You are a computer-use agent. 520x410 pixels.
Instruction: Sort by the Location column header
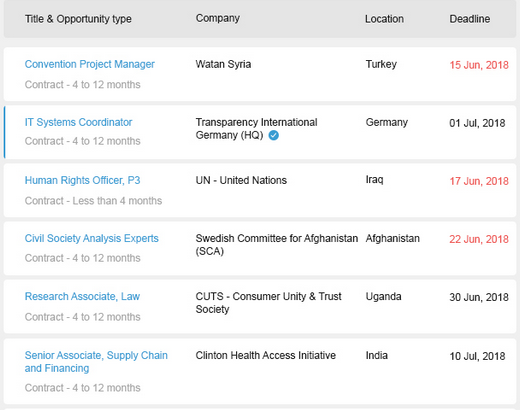click(384, 19)
